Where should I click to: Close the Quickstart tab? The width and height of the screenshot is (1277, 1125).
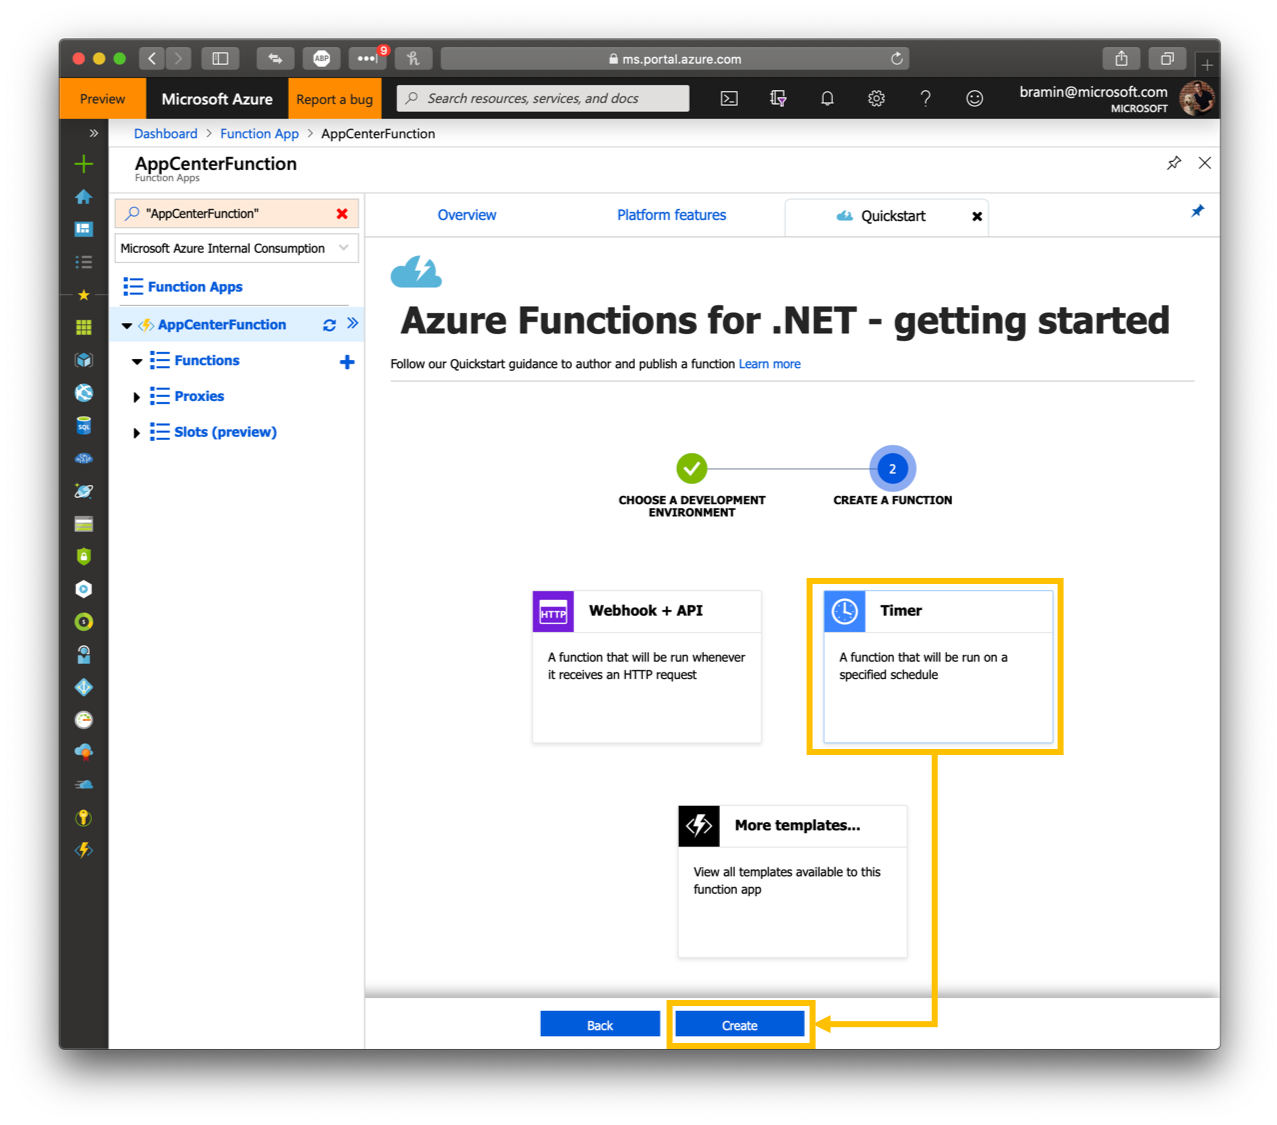click(x=977, y=216)
